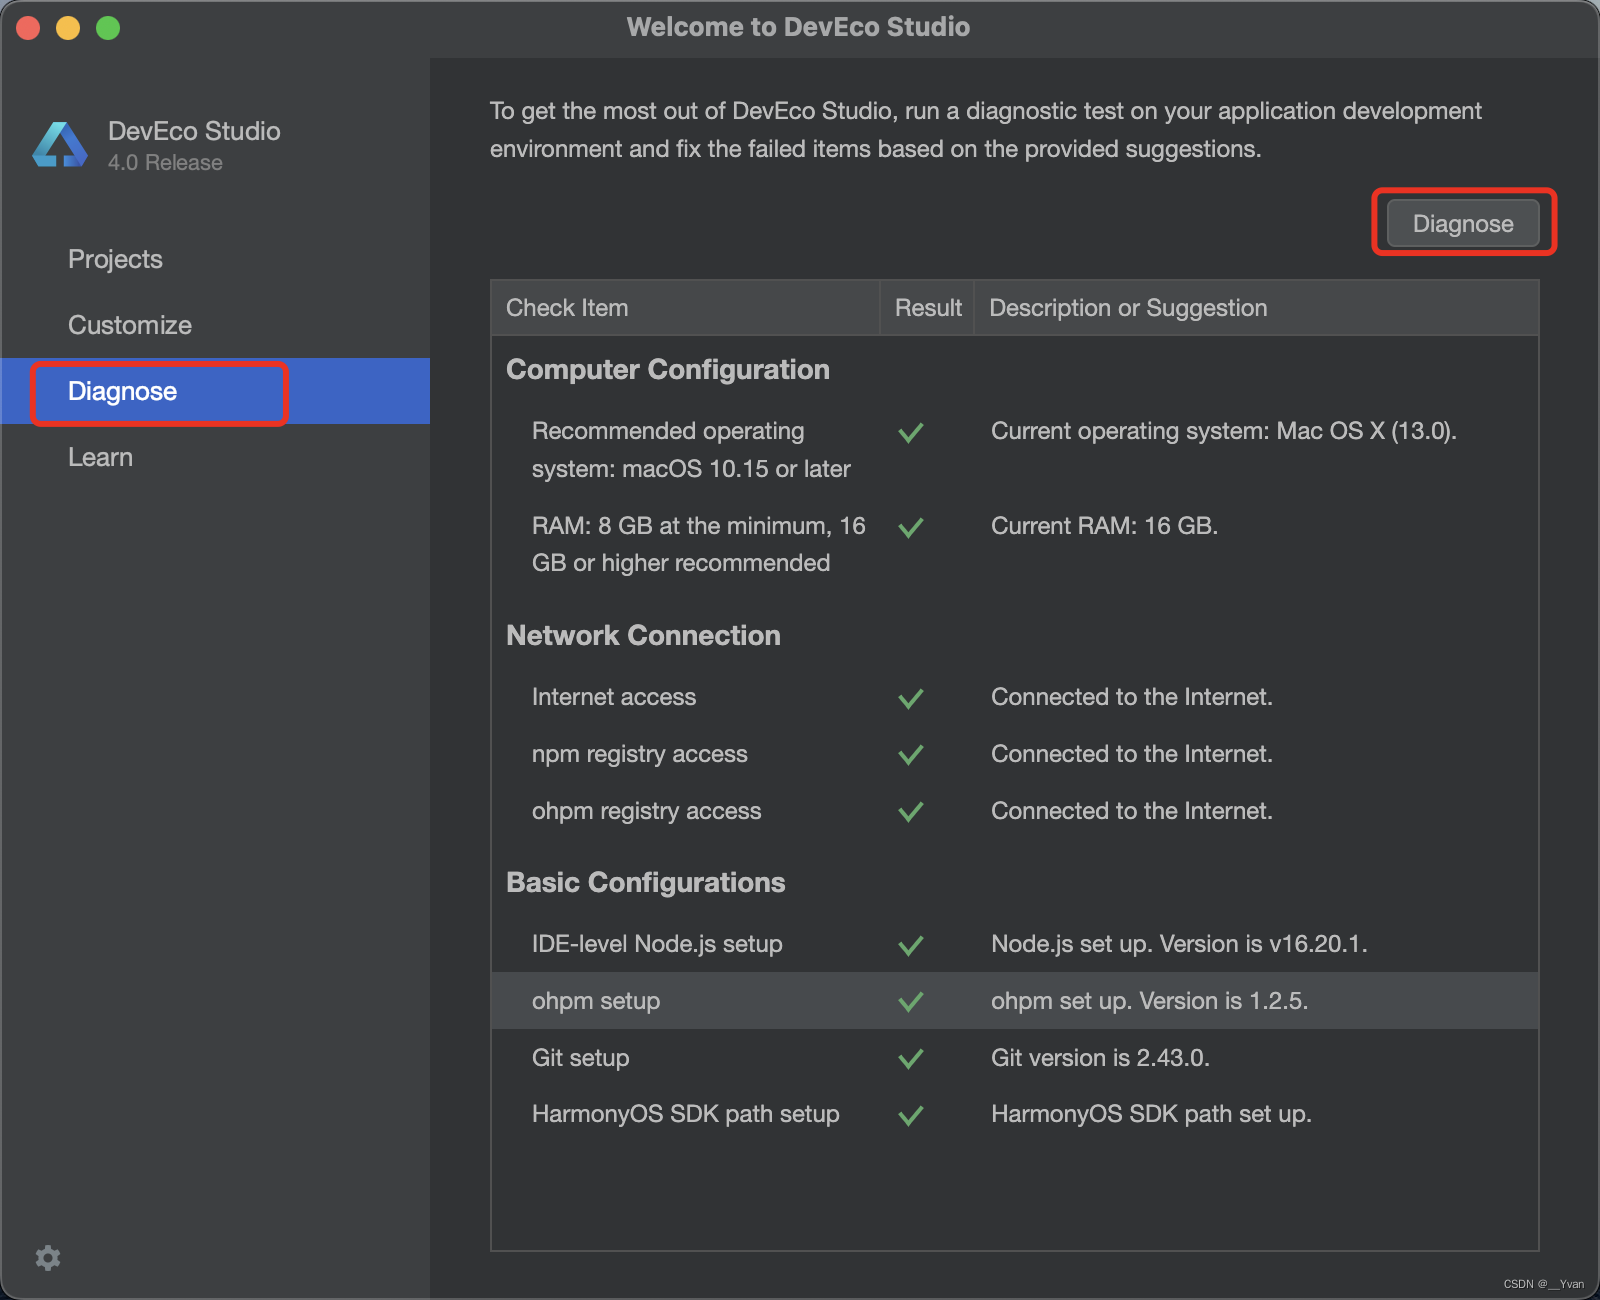Select the 'ohpm setup' check item
The width and height of the screenshot is (1600, 1300).
click(596, 1001)
